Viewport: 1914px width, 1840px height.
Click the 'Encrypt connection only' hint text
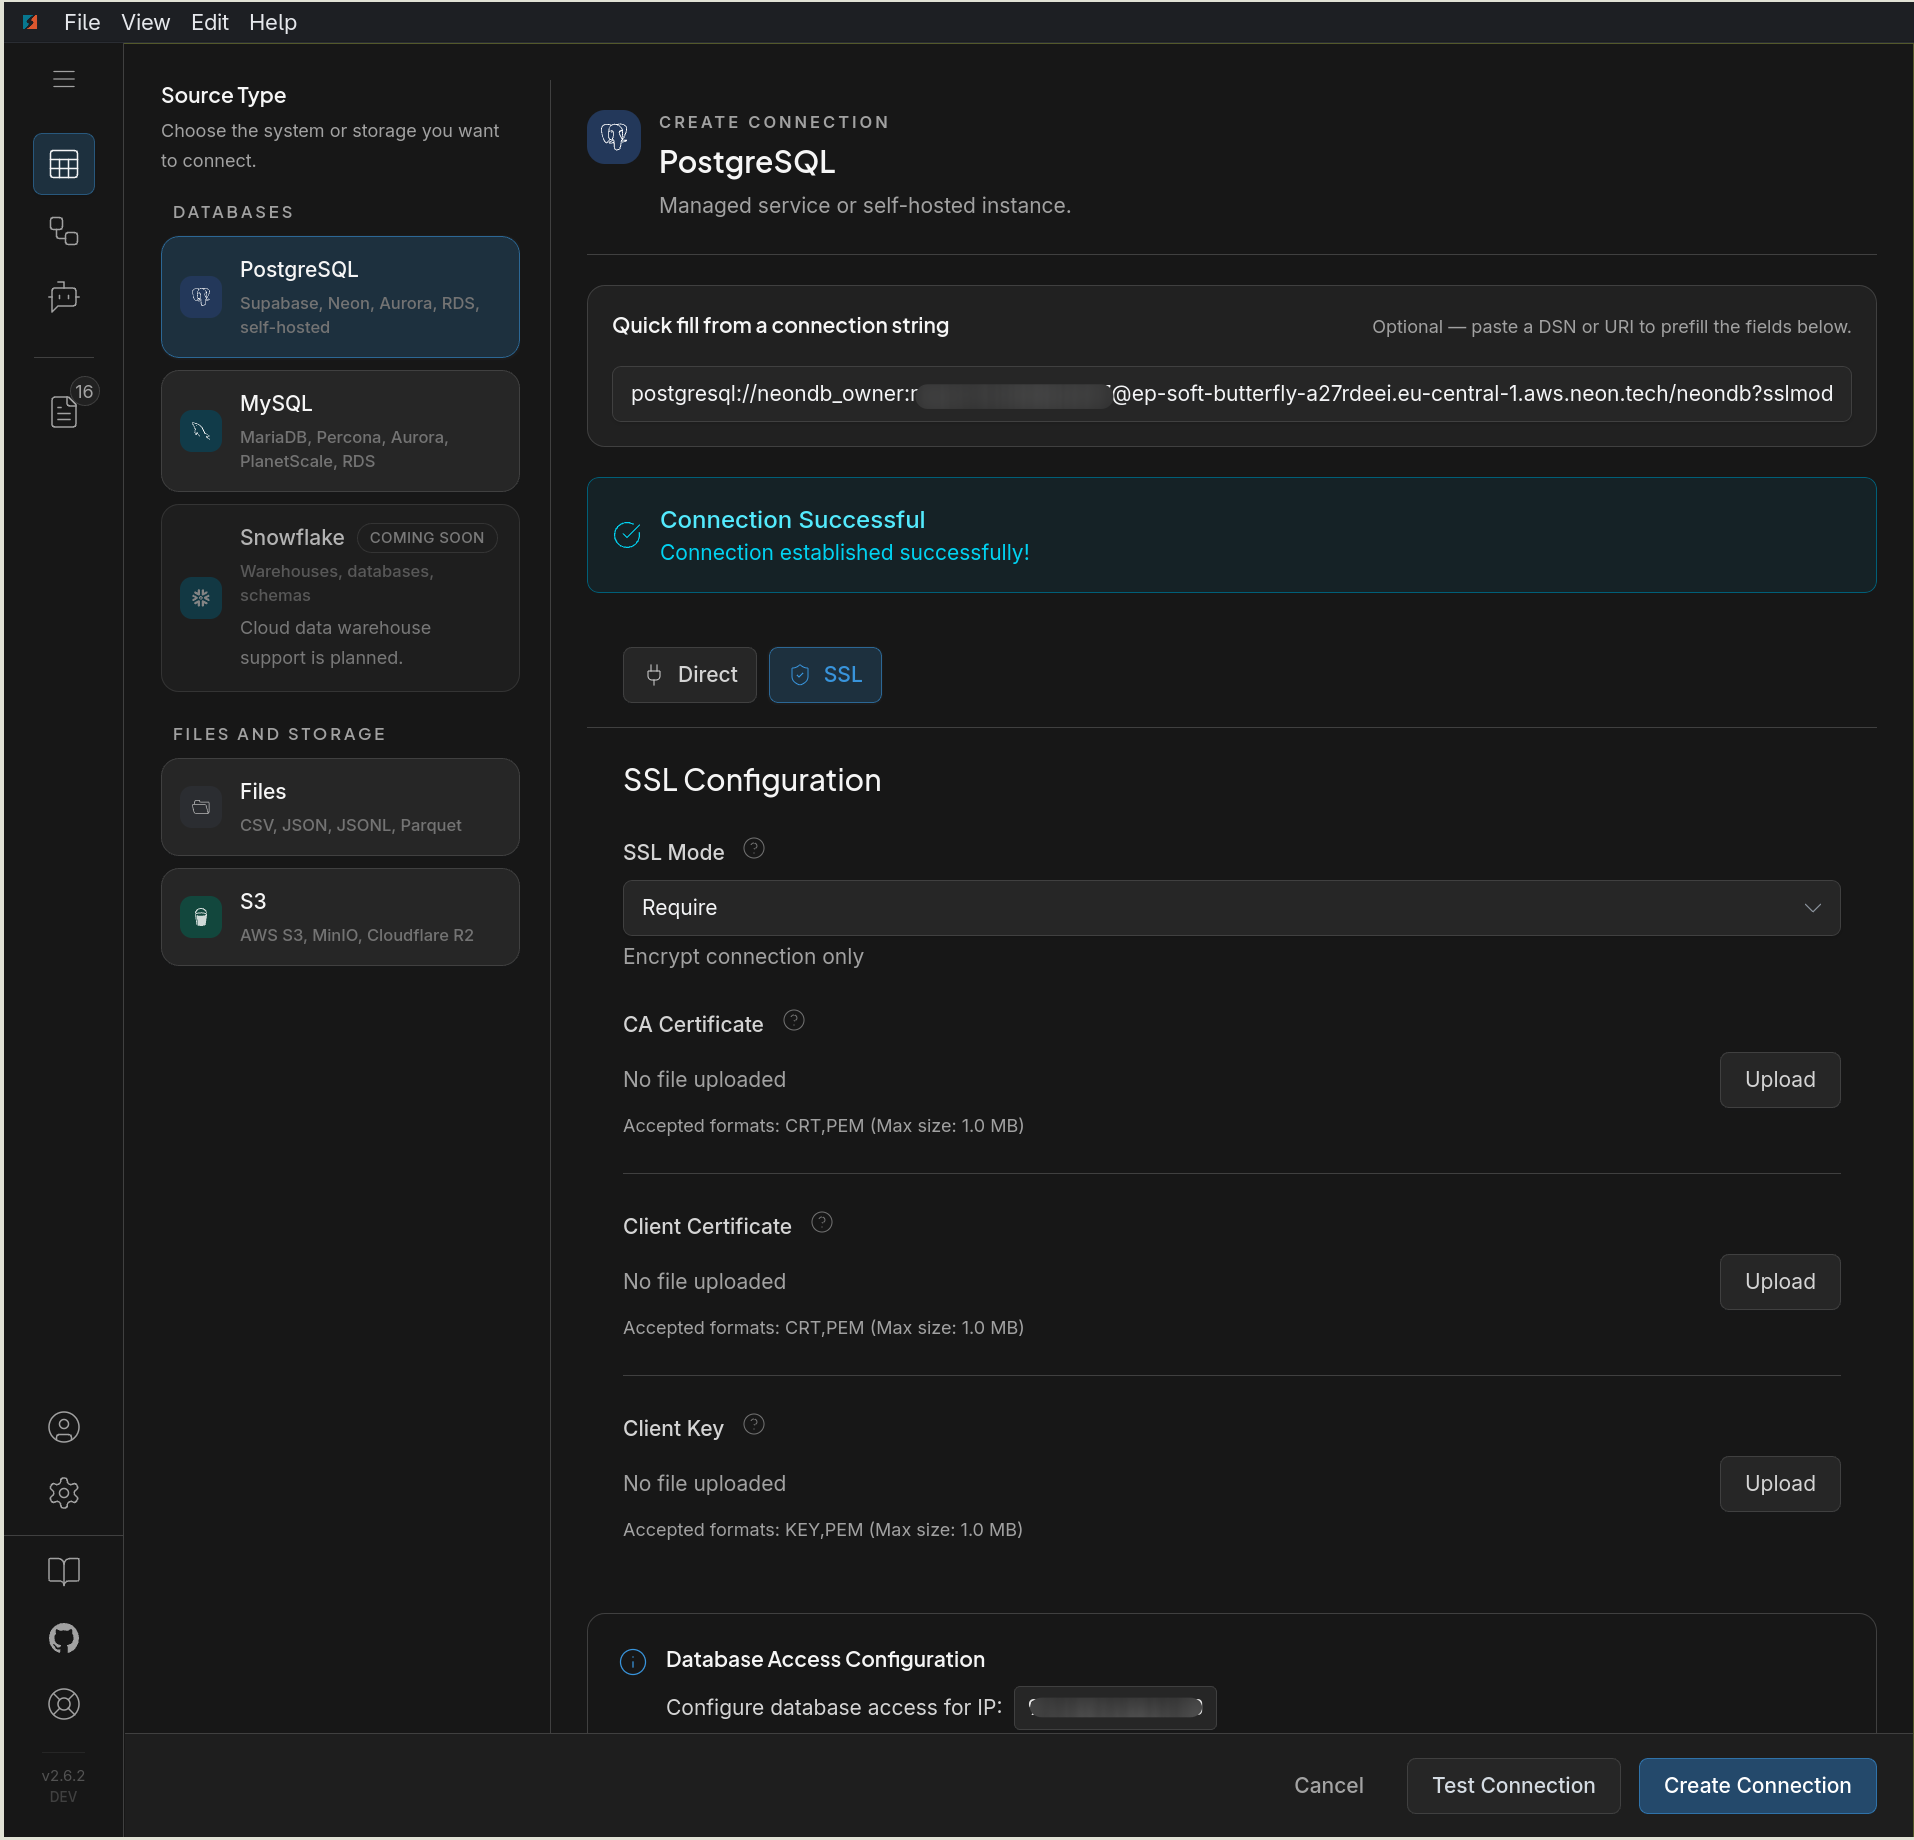coord(743,957)
